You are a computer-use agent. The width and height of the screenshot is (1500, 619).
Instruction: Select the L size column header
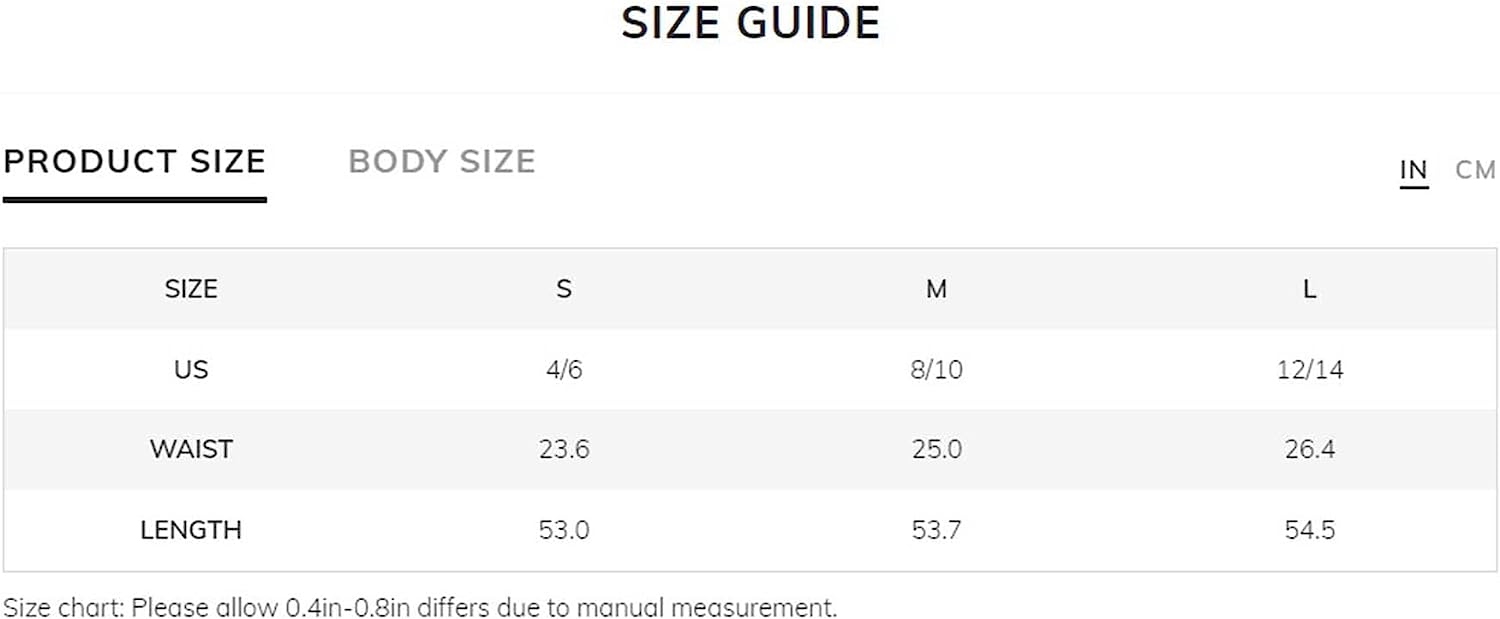[1309, 289]
